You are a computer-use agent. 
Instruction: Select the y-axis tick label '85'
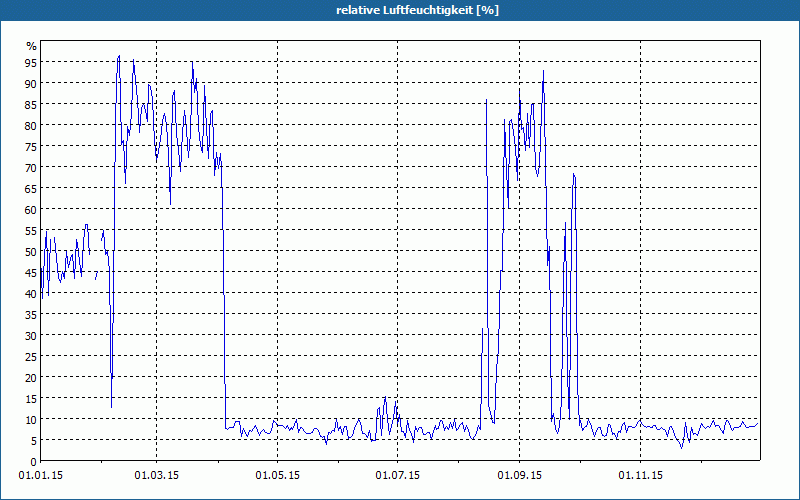[31, 104]
